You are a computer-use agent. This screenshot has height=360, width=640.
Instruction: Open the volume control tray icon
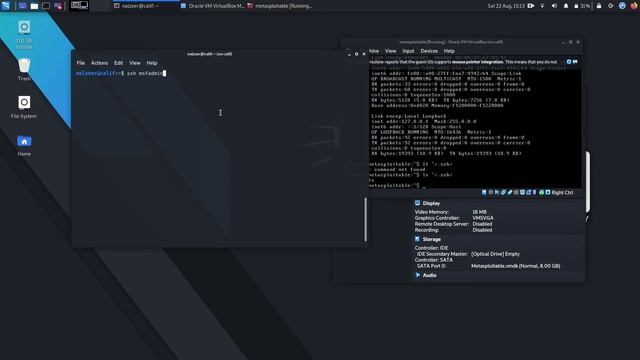click(554, 6)
